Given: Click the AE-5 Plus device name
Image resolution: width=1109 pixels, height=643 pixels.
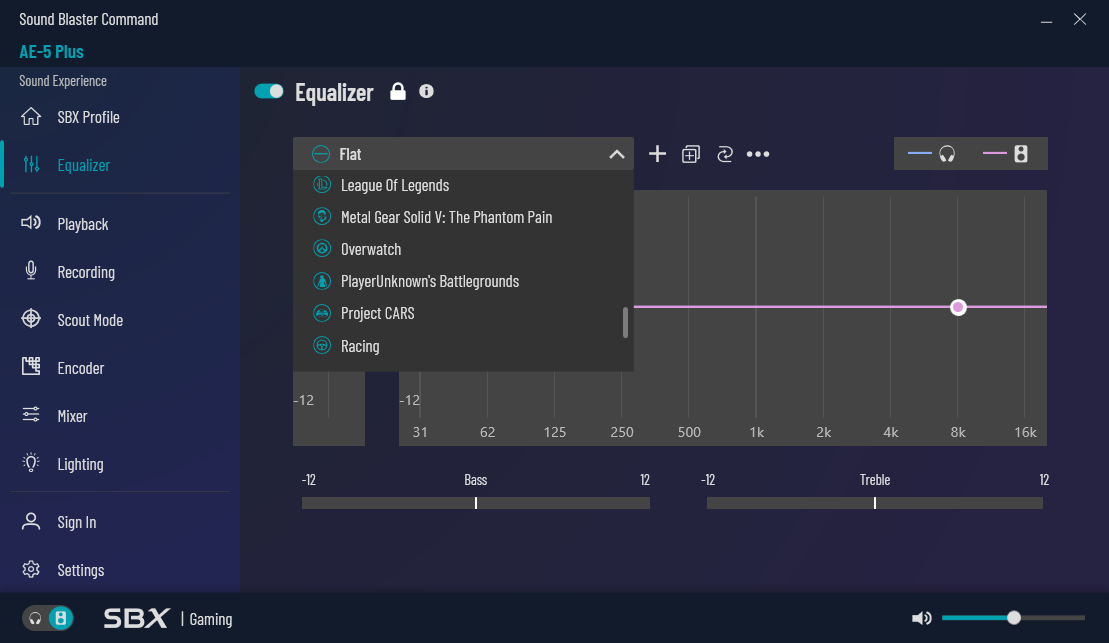Looking at the screenshot, I should (x=52, y=52).
